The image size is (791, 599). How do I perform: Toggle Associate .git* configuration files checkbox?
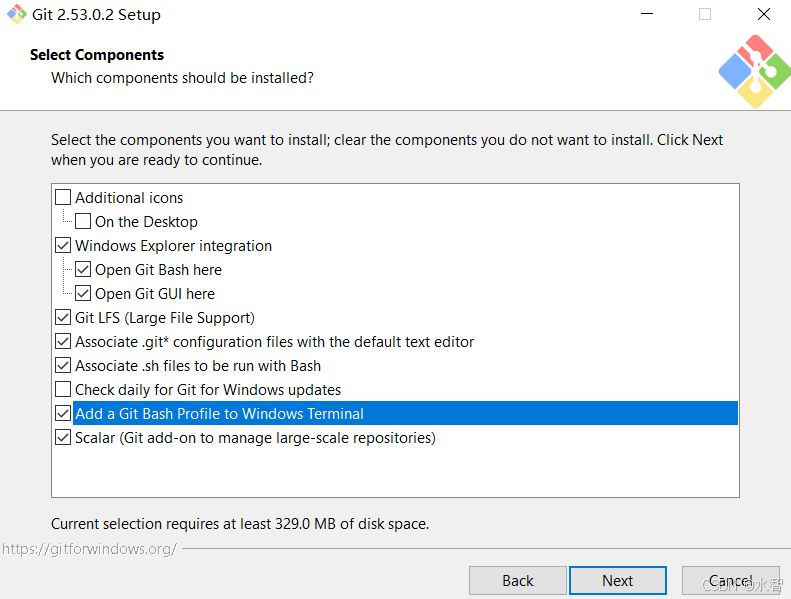point(63,342)
